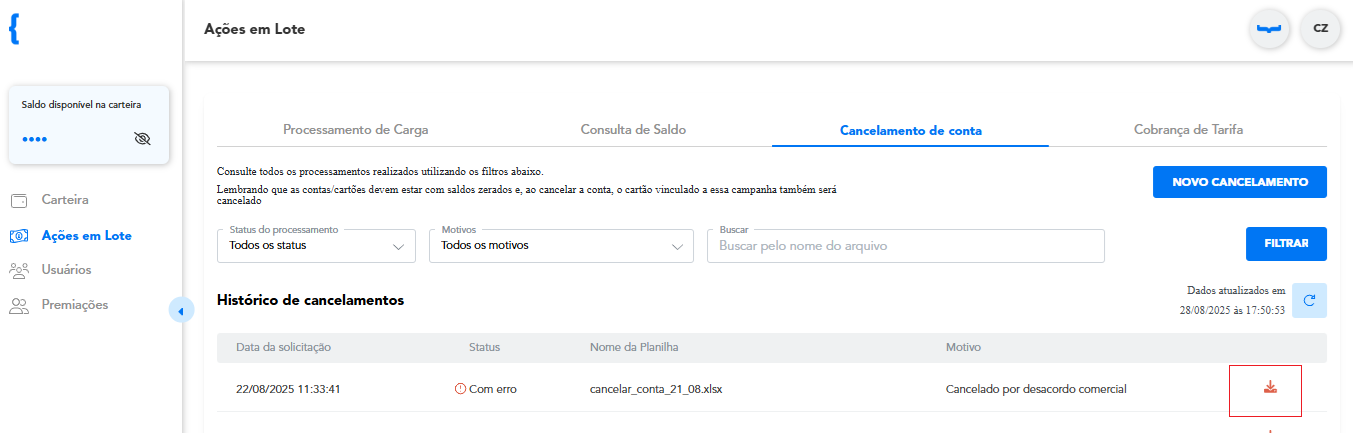
Task: Click the Com erro status cell
Action: (x=486, y=389)
